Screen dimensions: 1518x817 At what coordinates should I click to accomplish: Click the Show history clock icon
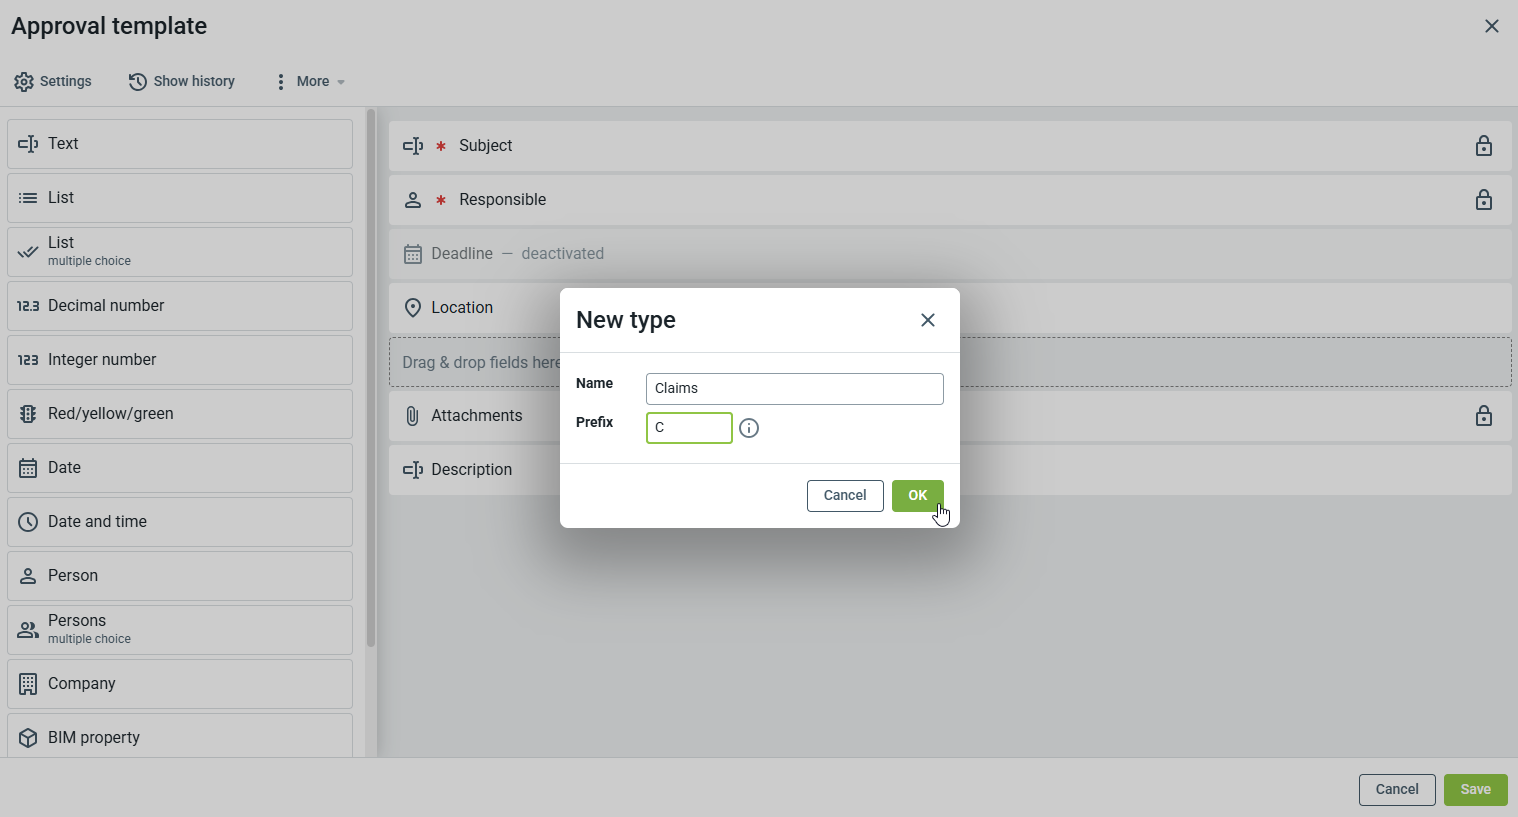point(138,82)
